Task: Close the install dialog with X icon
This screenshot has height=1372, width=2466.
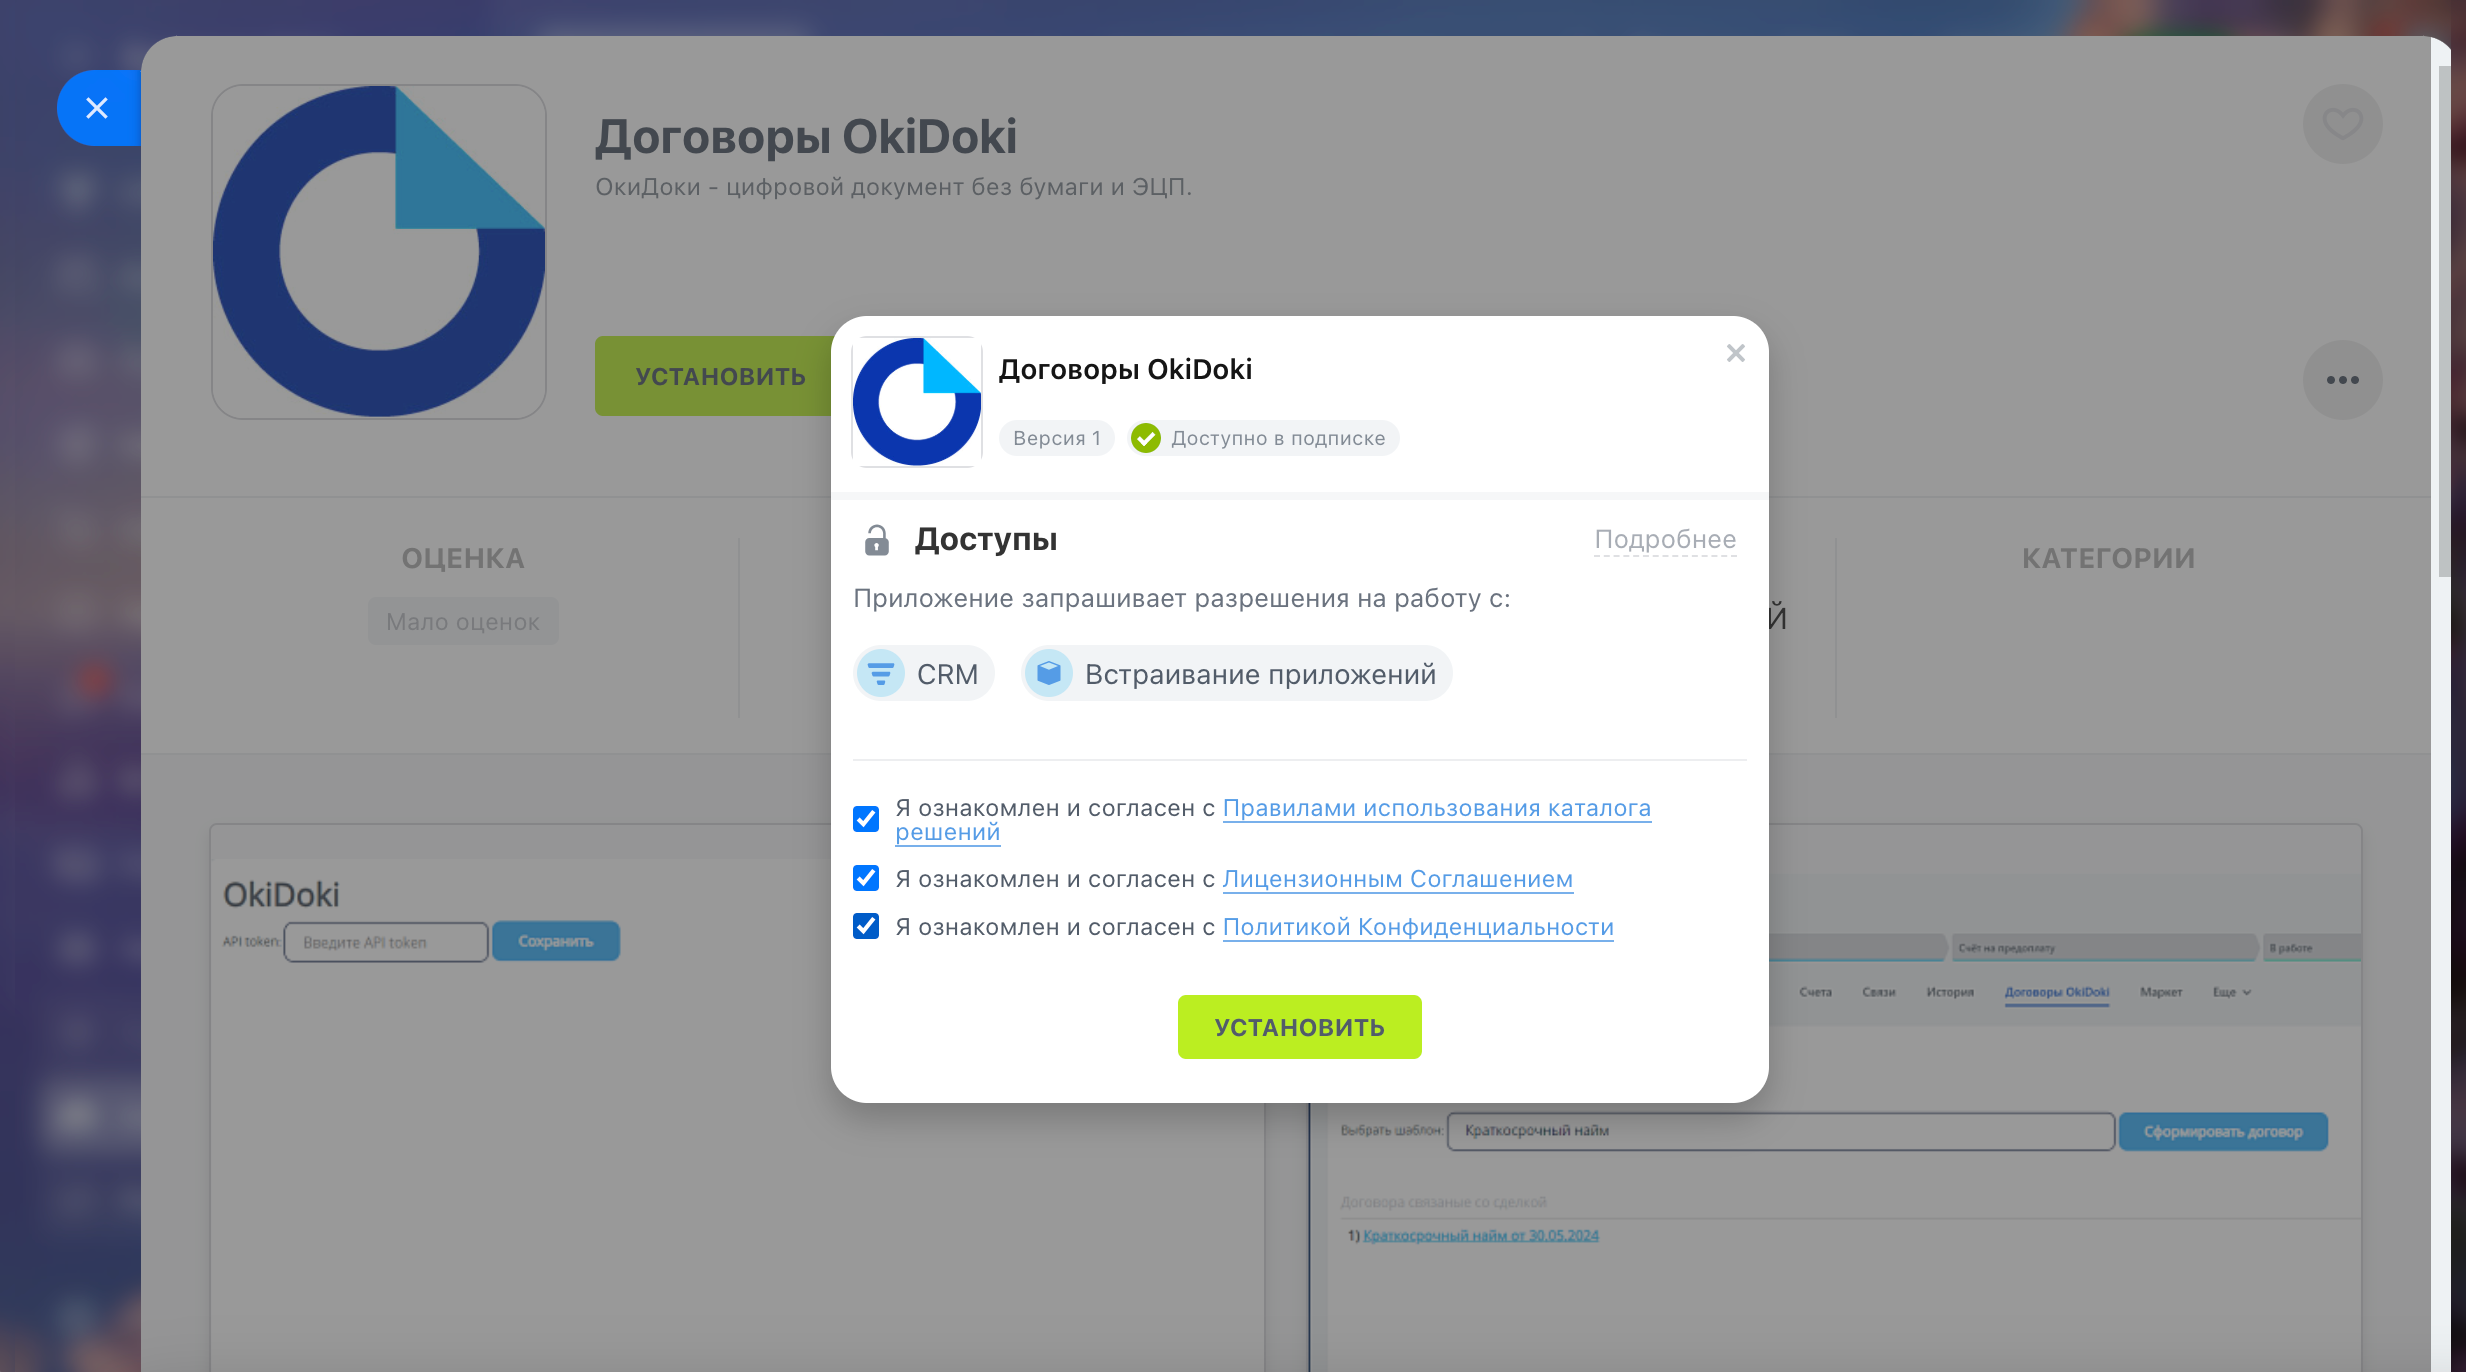Action: click(1735, 353)
